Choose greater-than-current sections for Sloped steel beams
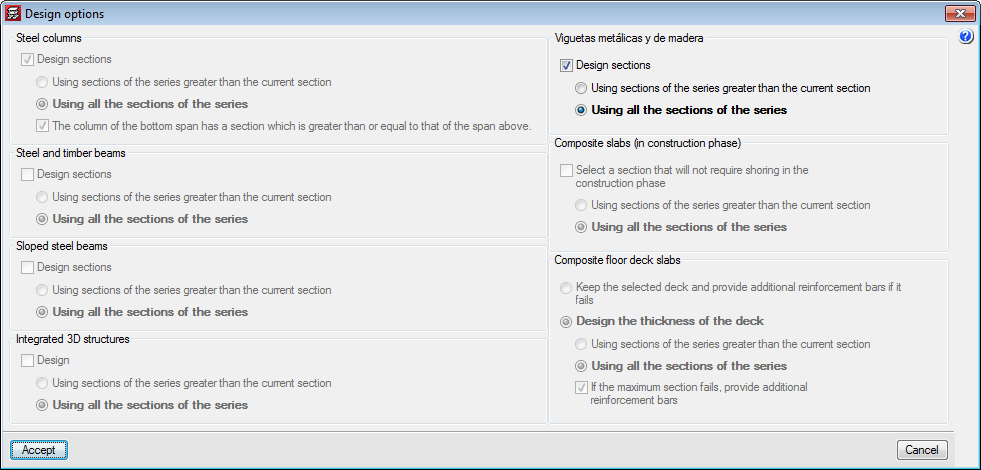 click(42, 290)
